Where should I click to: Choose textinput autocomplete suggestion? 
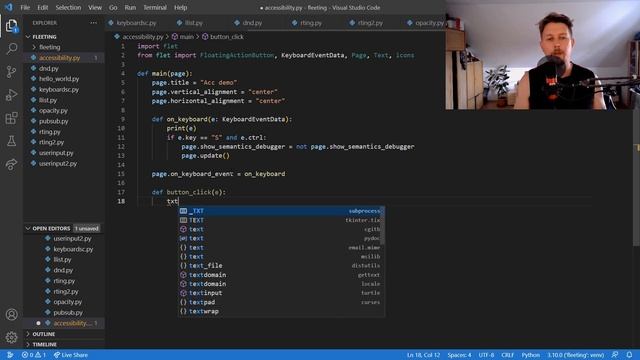[281, 293]
